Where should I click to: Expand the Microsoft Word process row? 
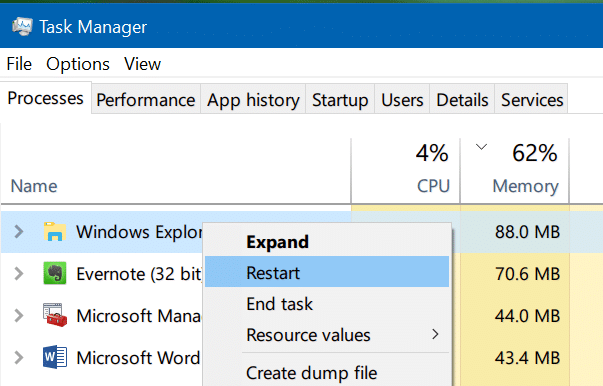click(x=18, y=357)
